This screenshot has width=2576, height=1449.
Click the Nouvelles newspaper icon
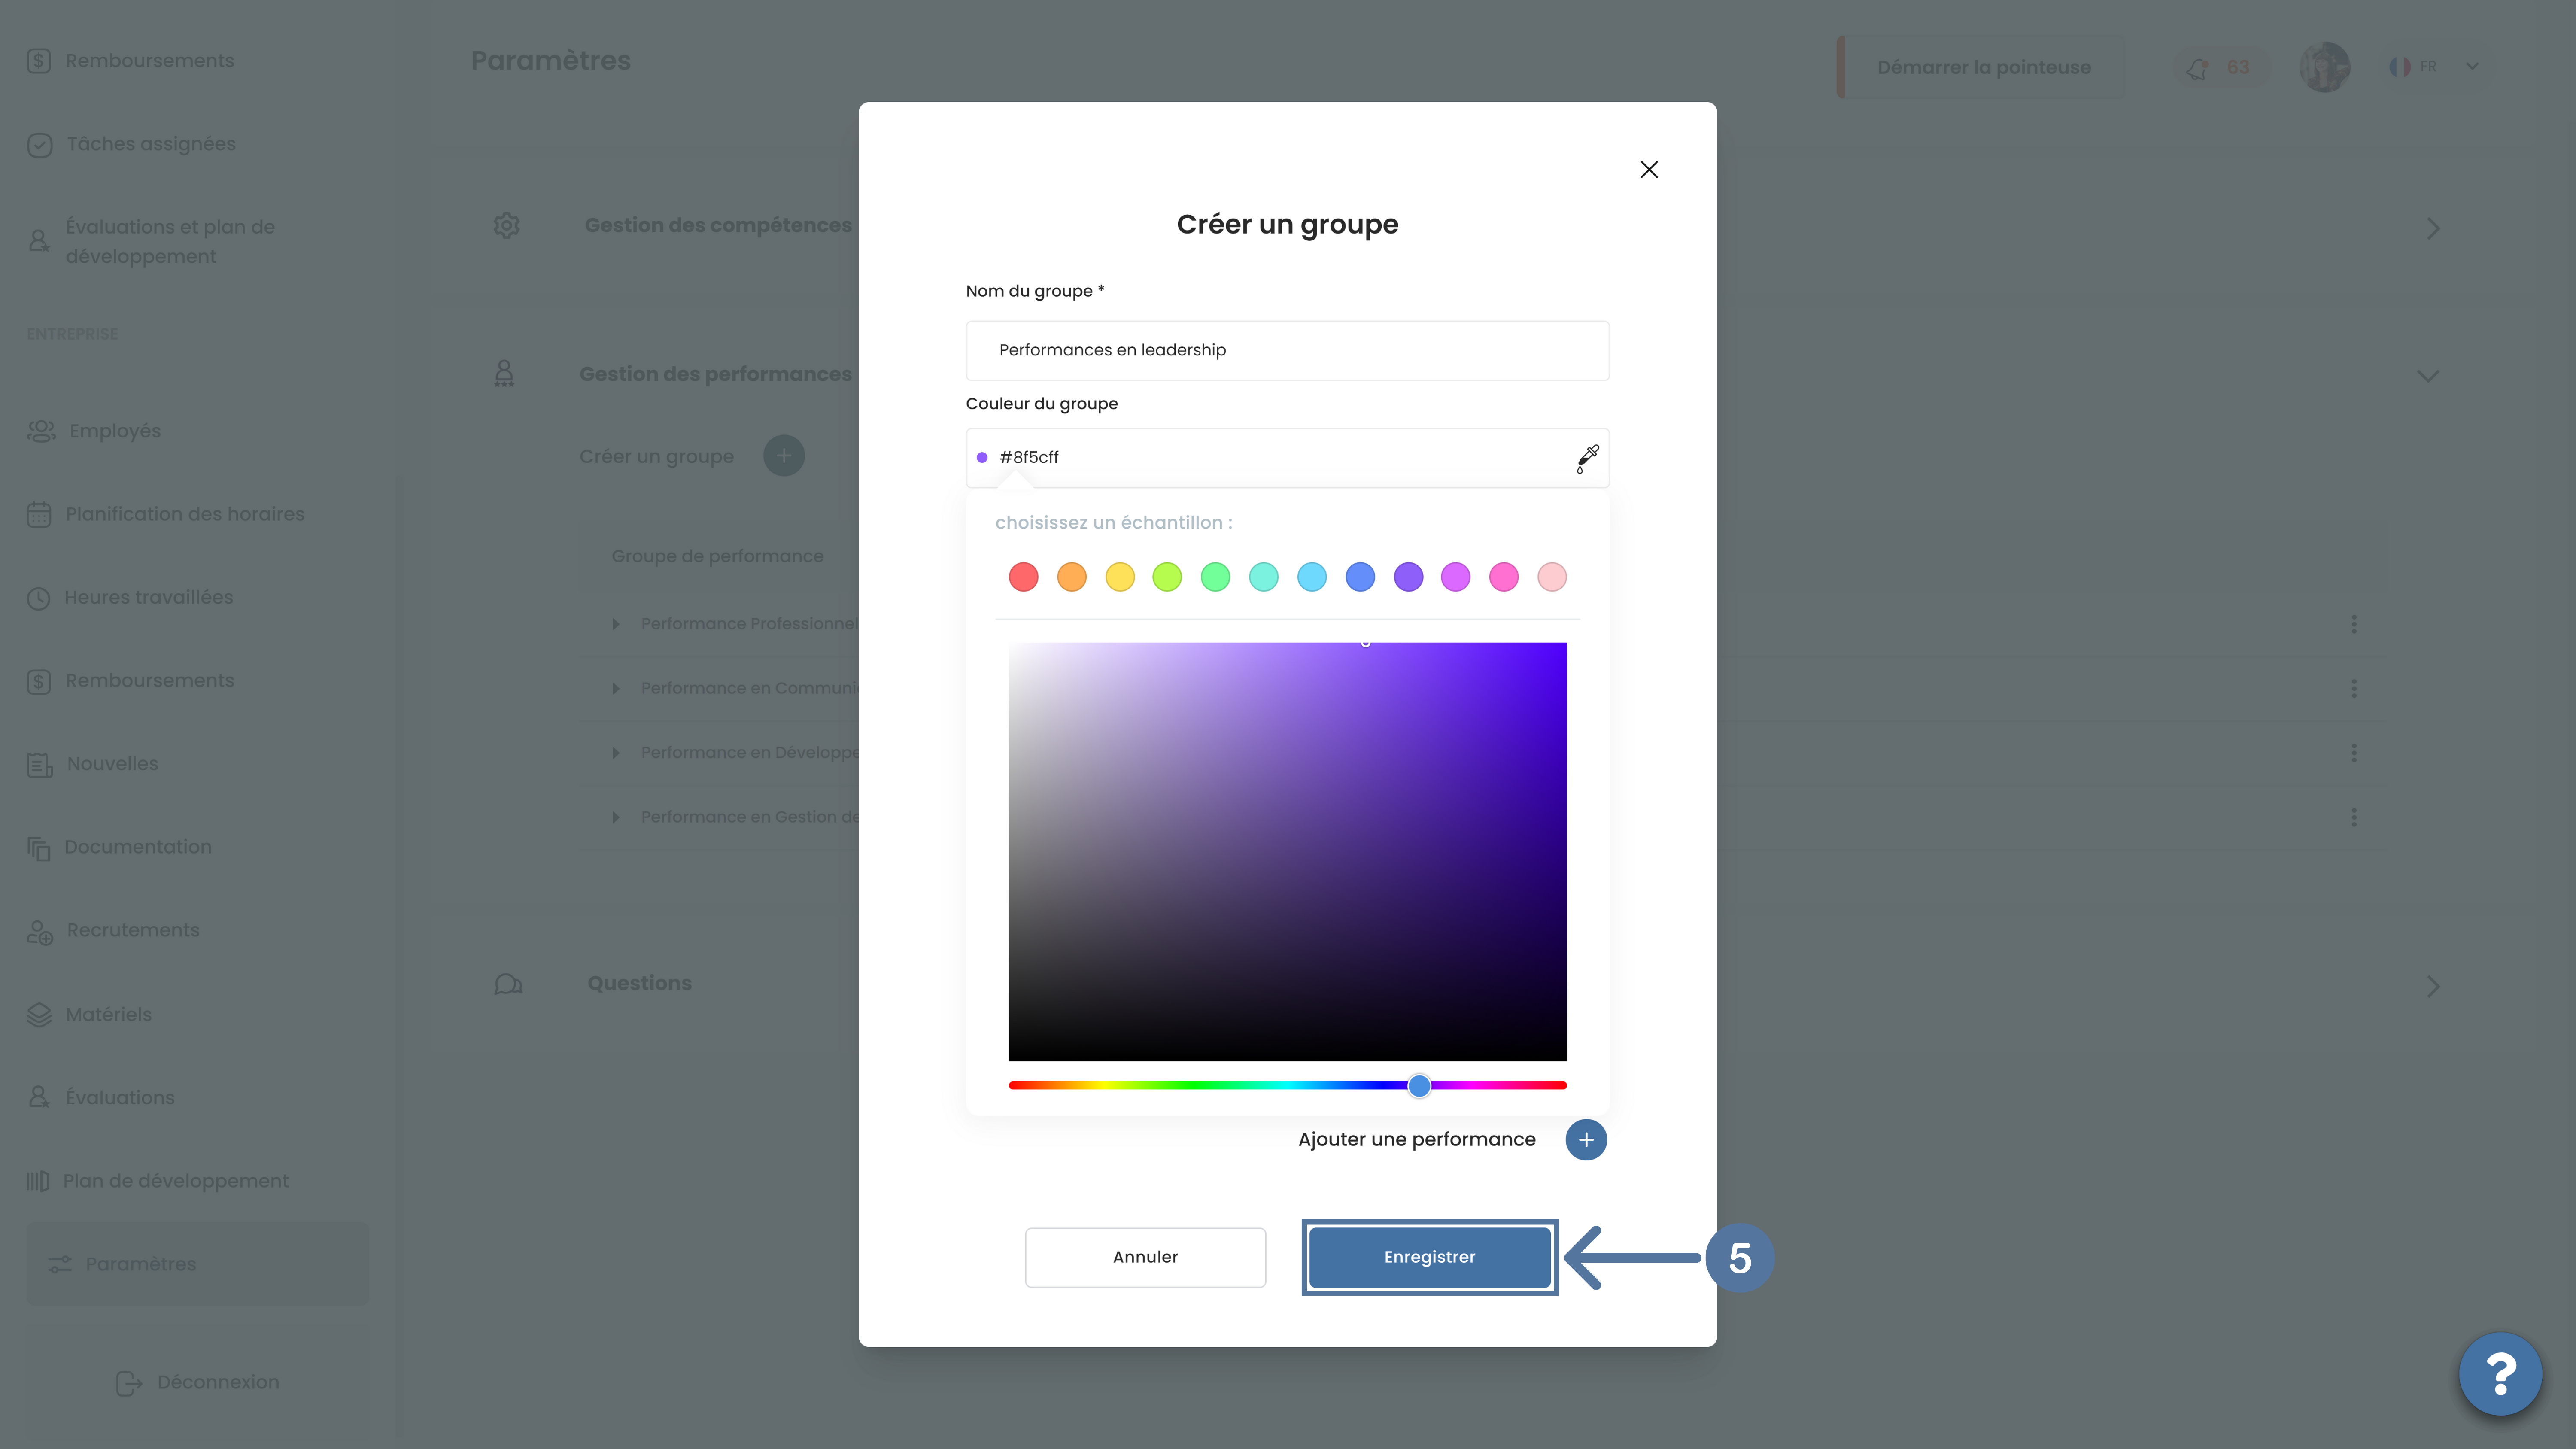point(39,765)
